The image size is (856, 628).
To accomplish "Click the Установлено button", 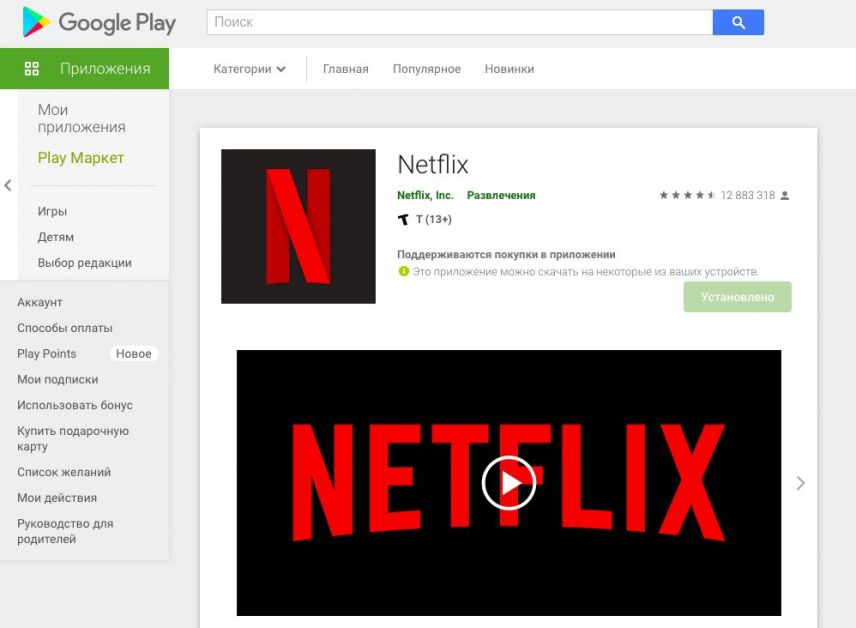I will pyautogui.click(x=738, y=297).
